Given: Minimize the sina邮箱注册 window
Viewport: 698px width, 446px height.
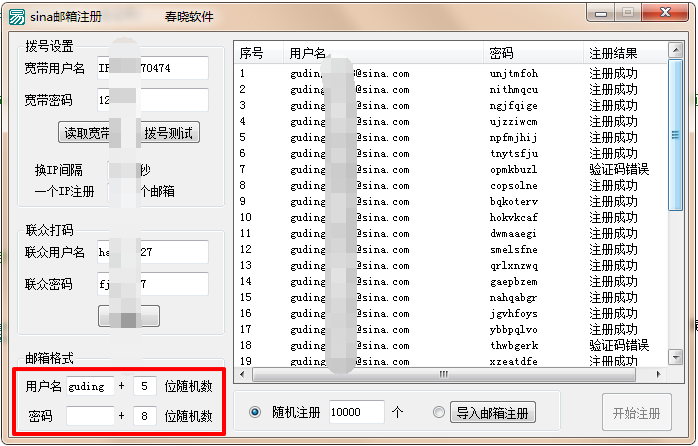Looking at the screenshot, I should pyautogui.click(x=601, y=13).
